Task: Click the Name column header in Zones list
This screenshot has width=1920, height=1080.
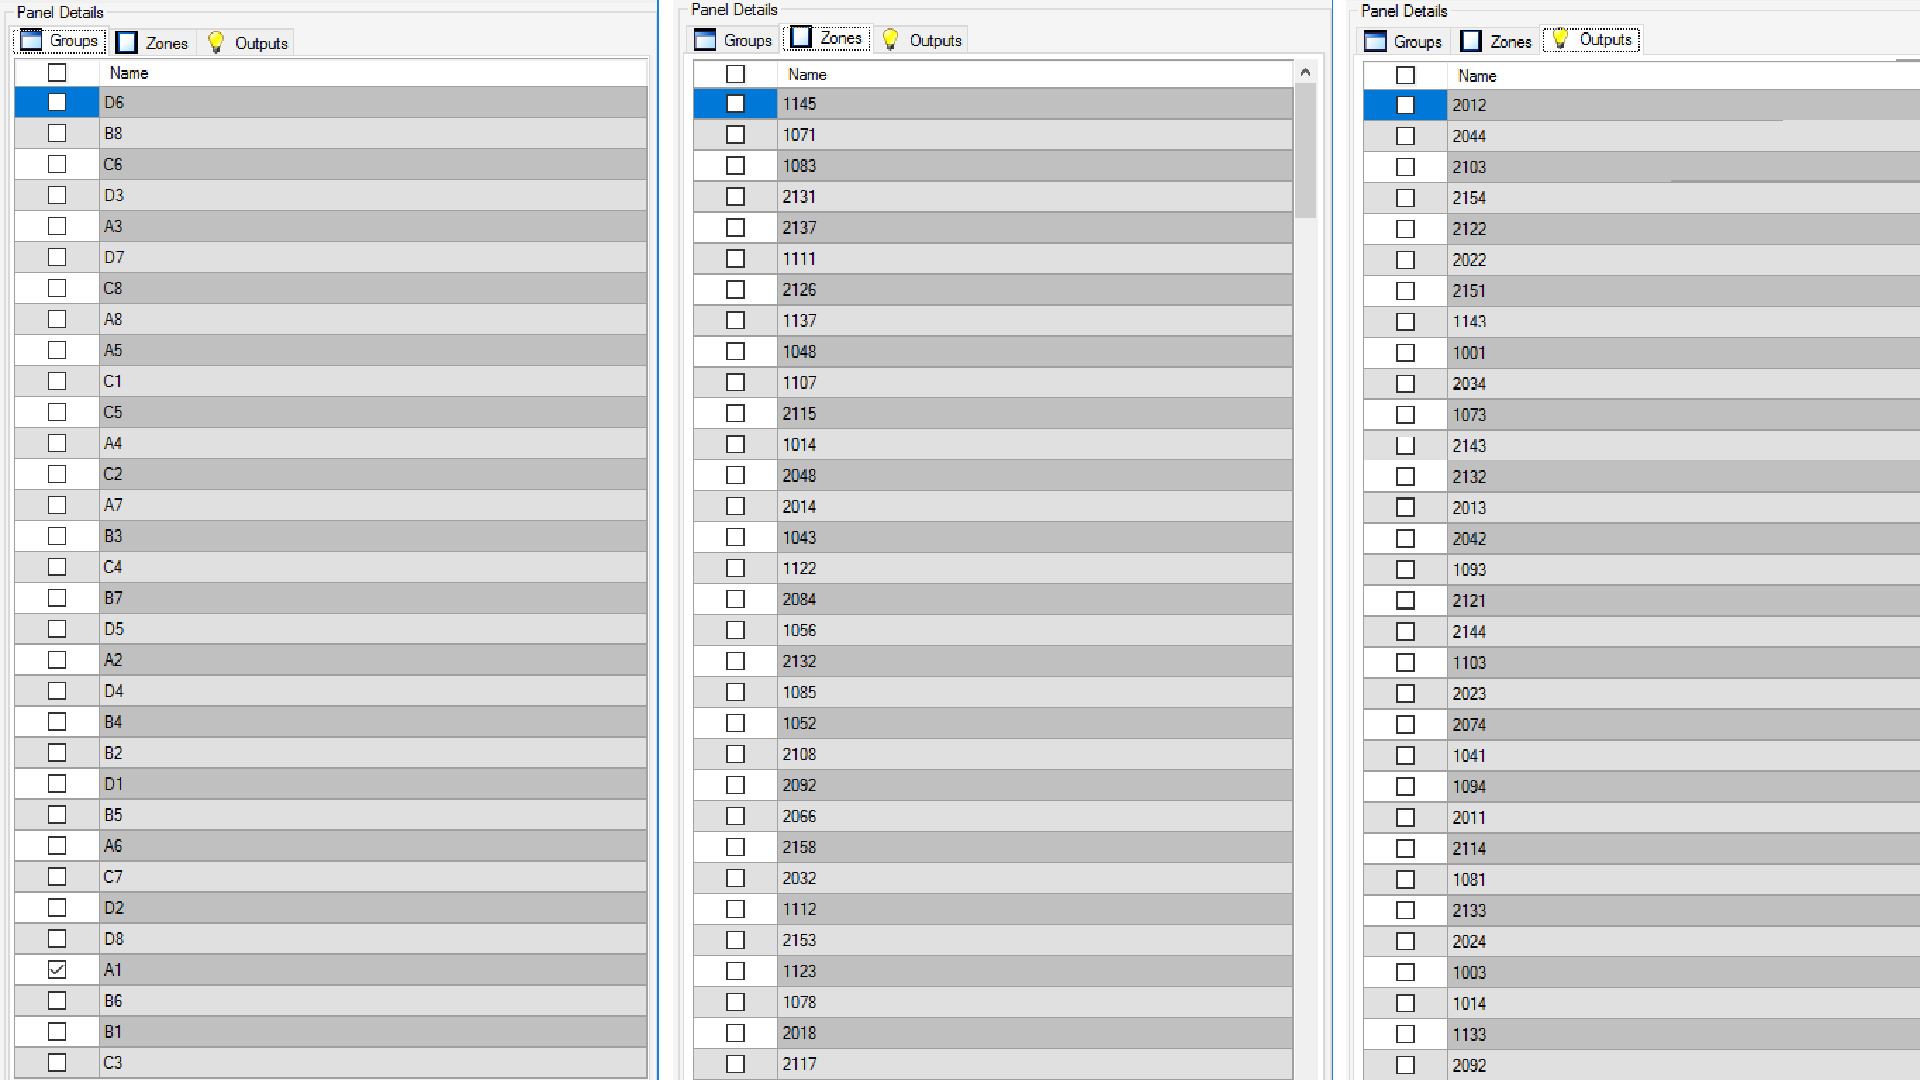Action: tap(1035, 74)
